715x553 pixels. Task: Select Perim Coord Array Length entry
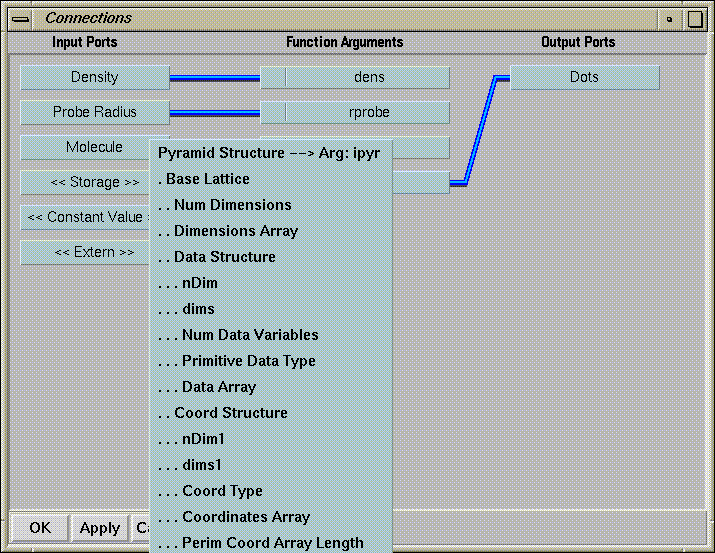click(272, 543)
